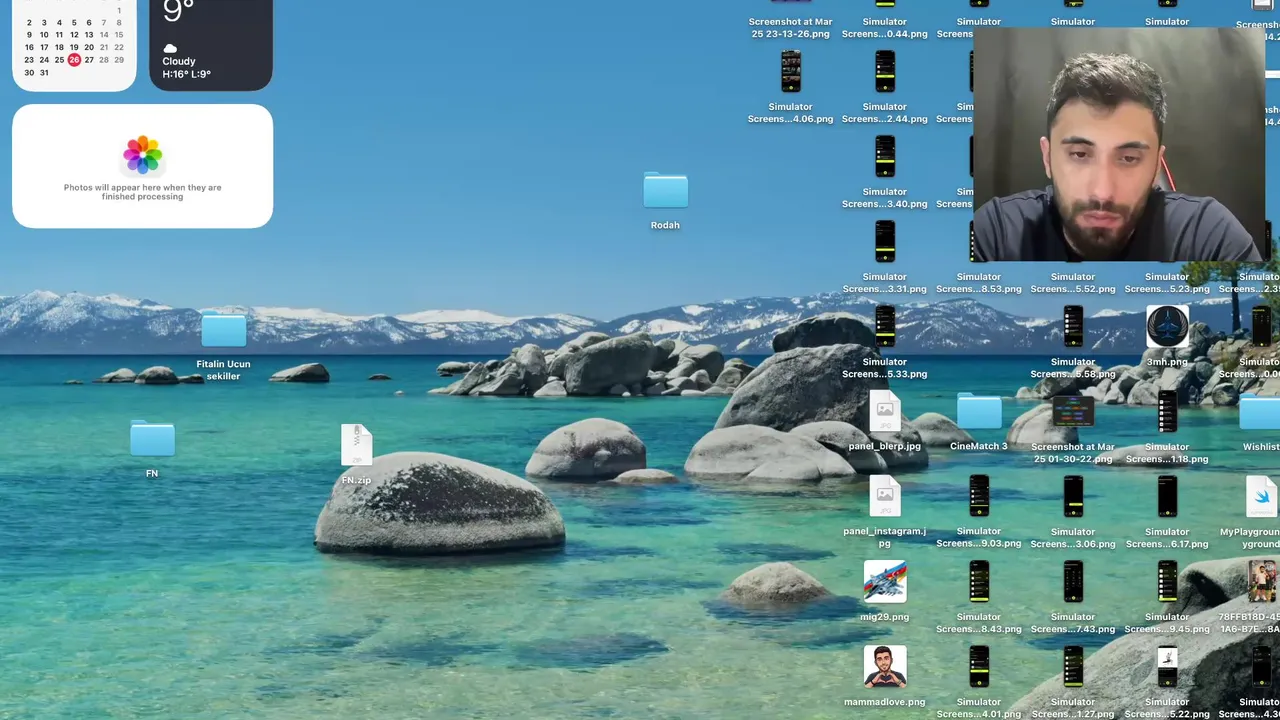Select the CineMatch 3 folder
1280x720 pixels.
click(x=979, y=411)
